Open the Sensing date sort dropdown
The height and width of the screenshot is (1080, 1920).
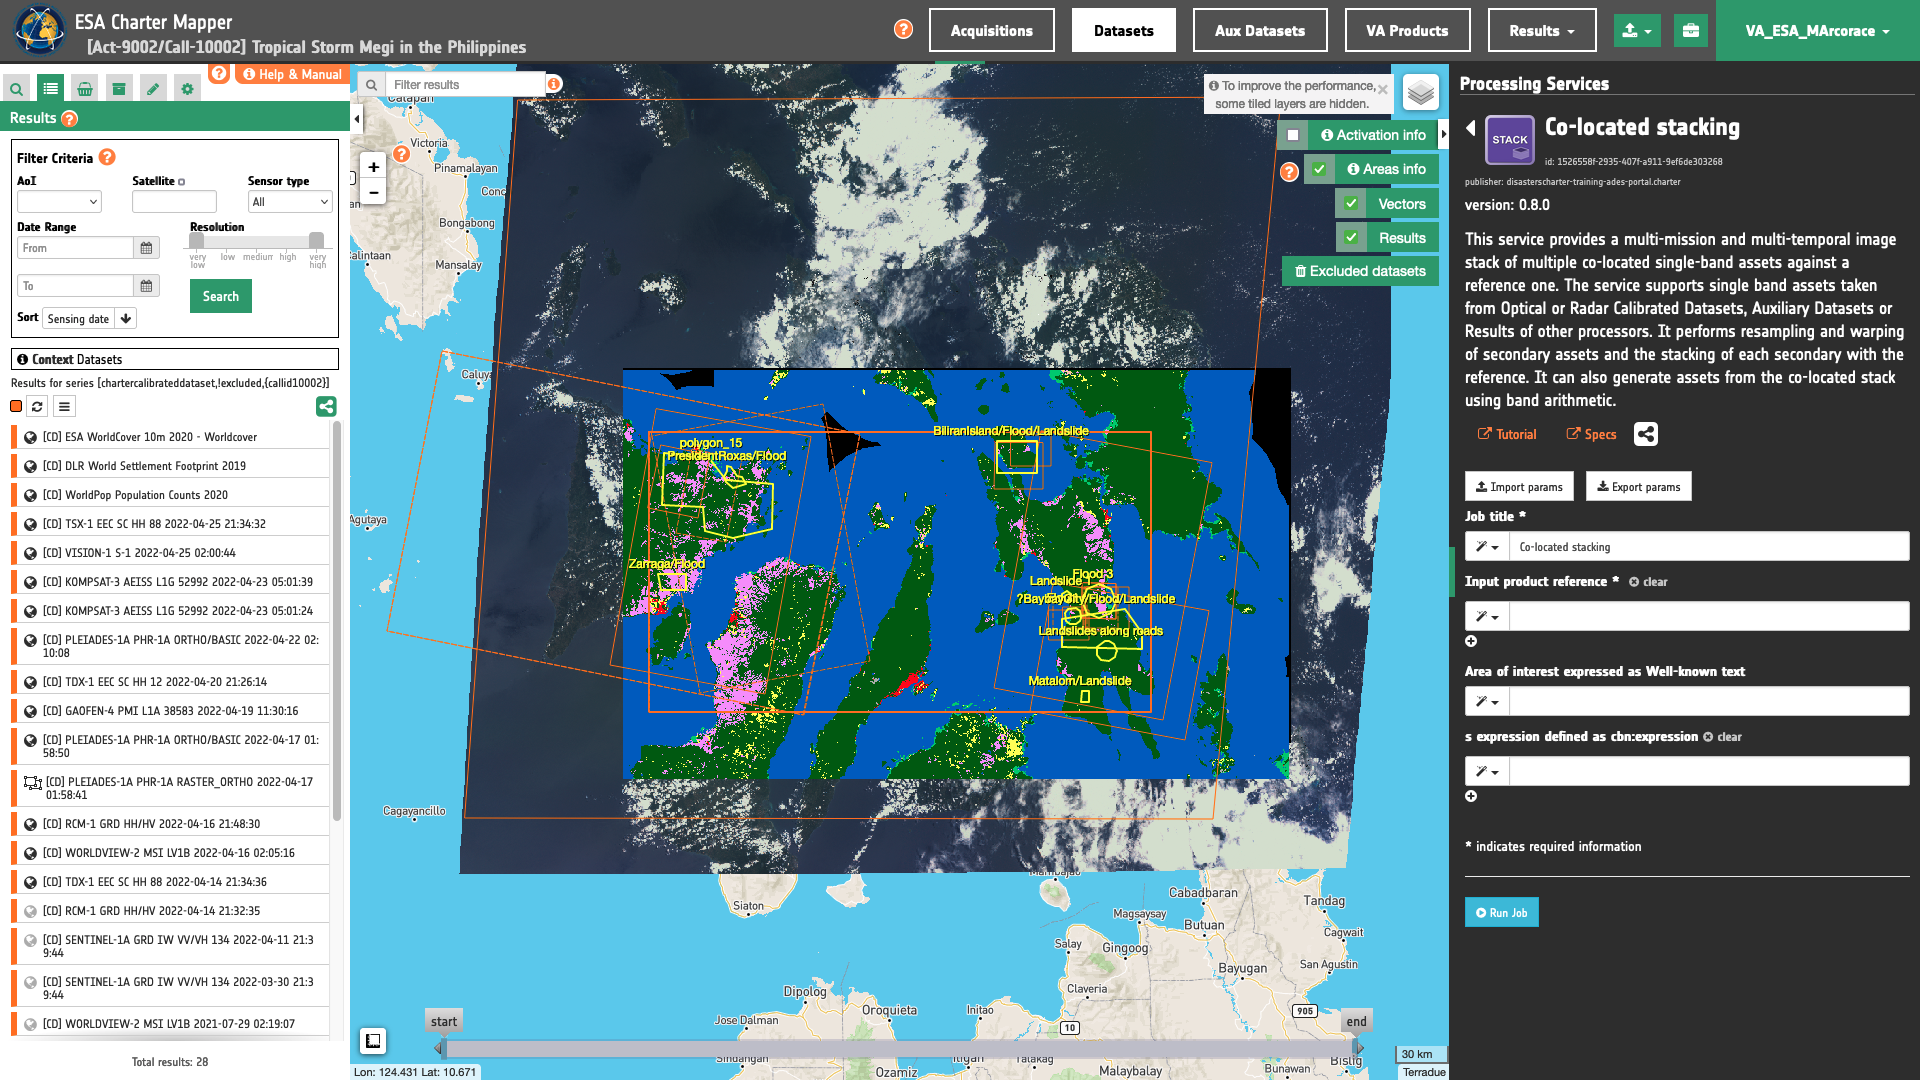[x=79, y=319]
